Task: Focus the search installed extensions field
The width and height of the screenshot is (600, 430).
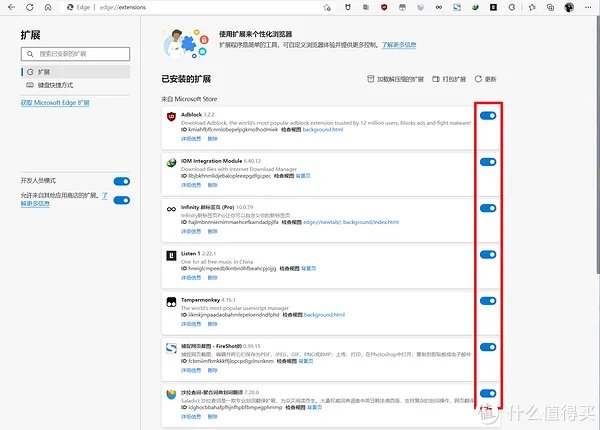Action: 75,54
